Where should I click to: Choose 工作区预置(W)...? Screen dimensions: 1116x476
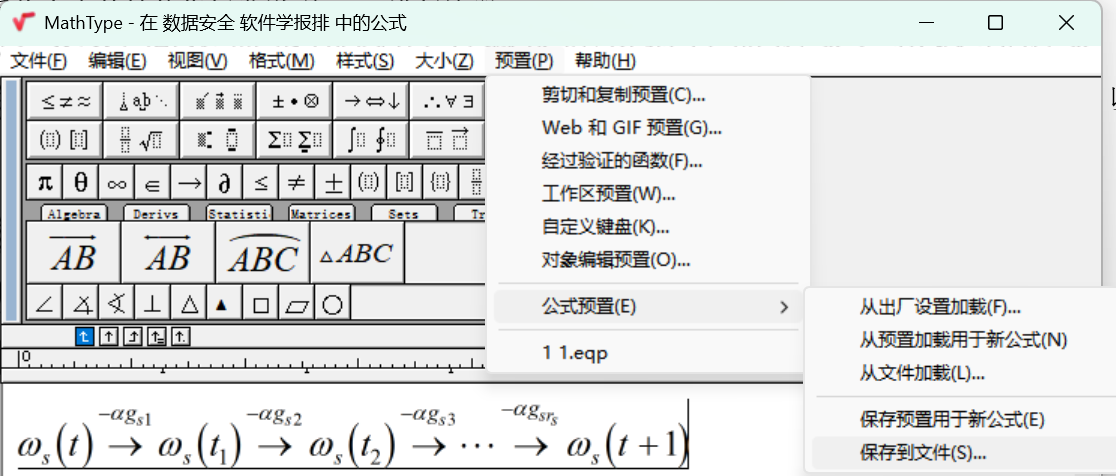648,194
